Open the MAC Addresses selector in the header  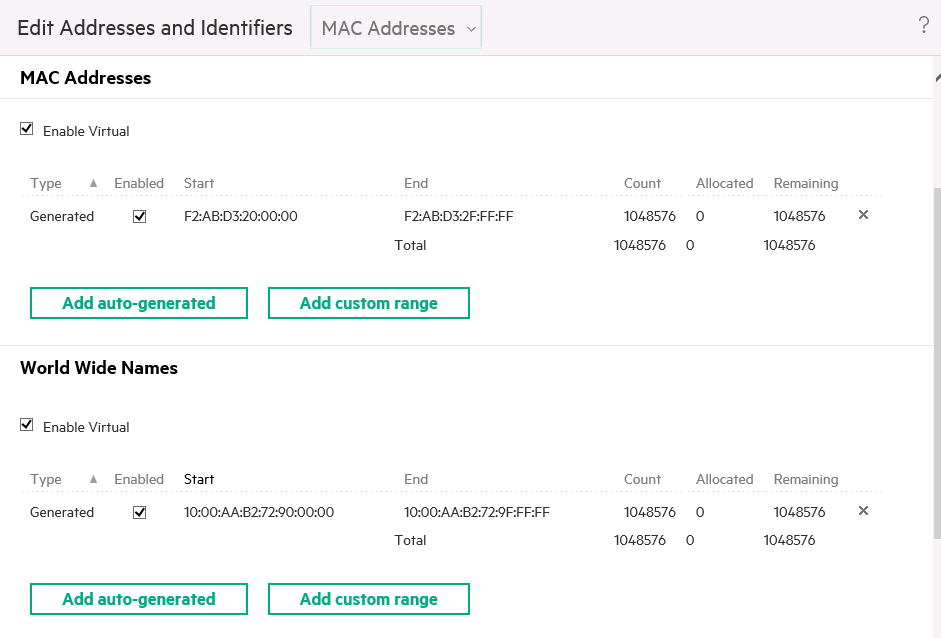tap(395, 27)
